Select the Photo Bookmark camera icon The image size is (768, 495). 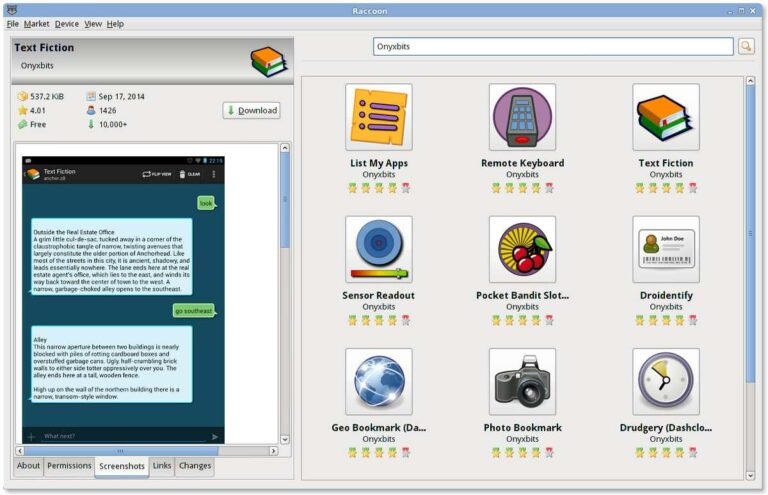tap(522, 381)
